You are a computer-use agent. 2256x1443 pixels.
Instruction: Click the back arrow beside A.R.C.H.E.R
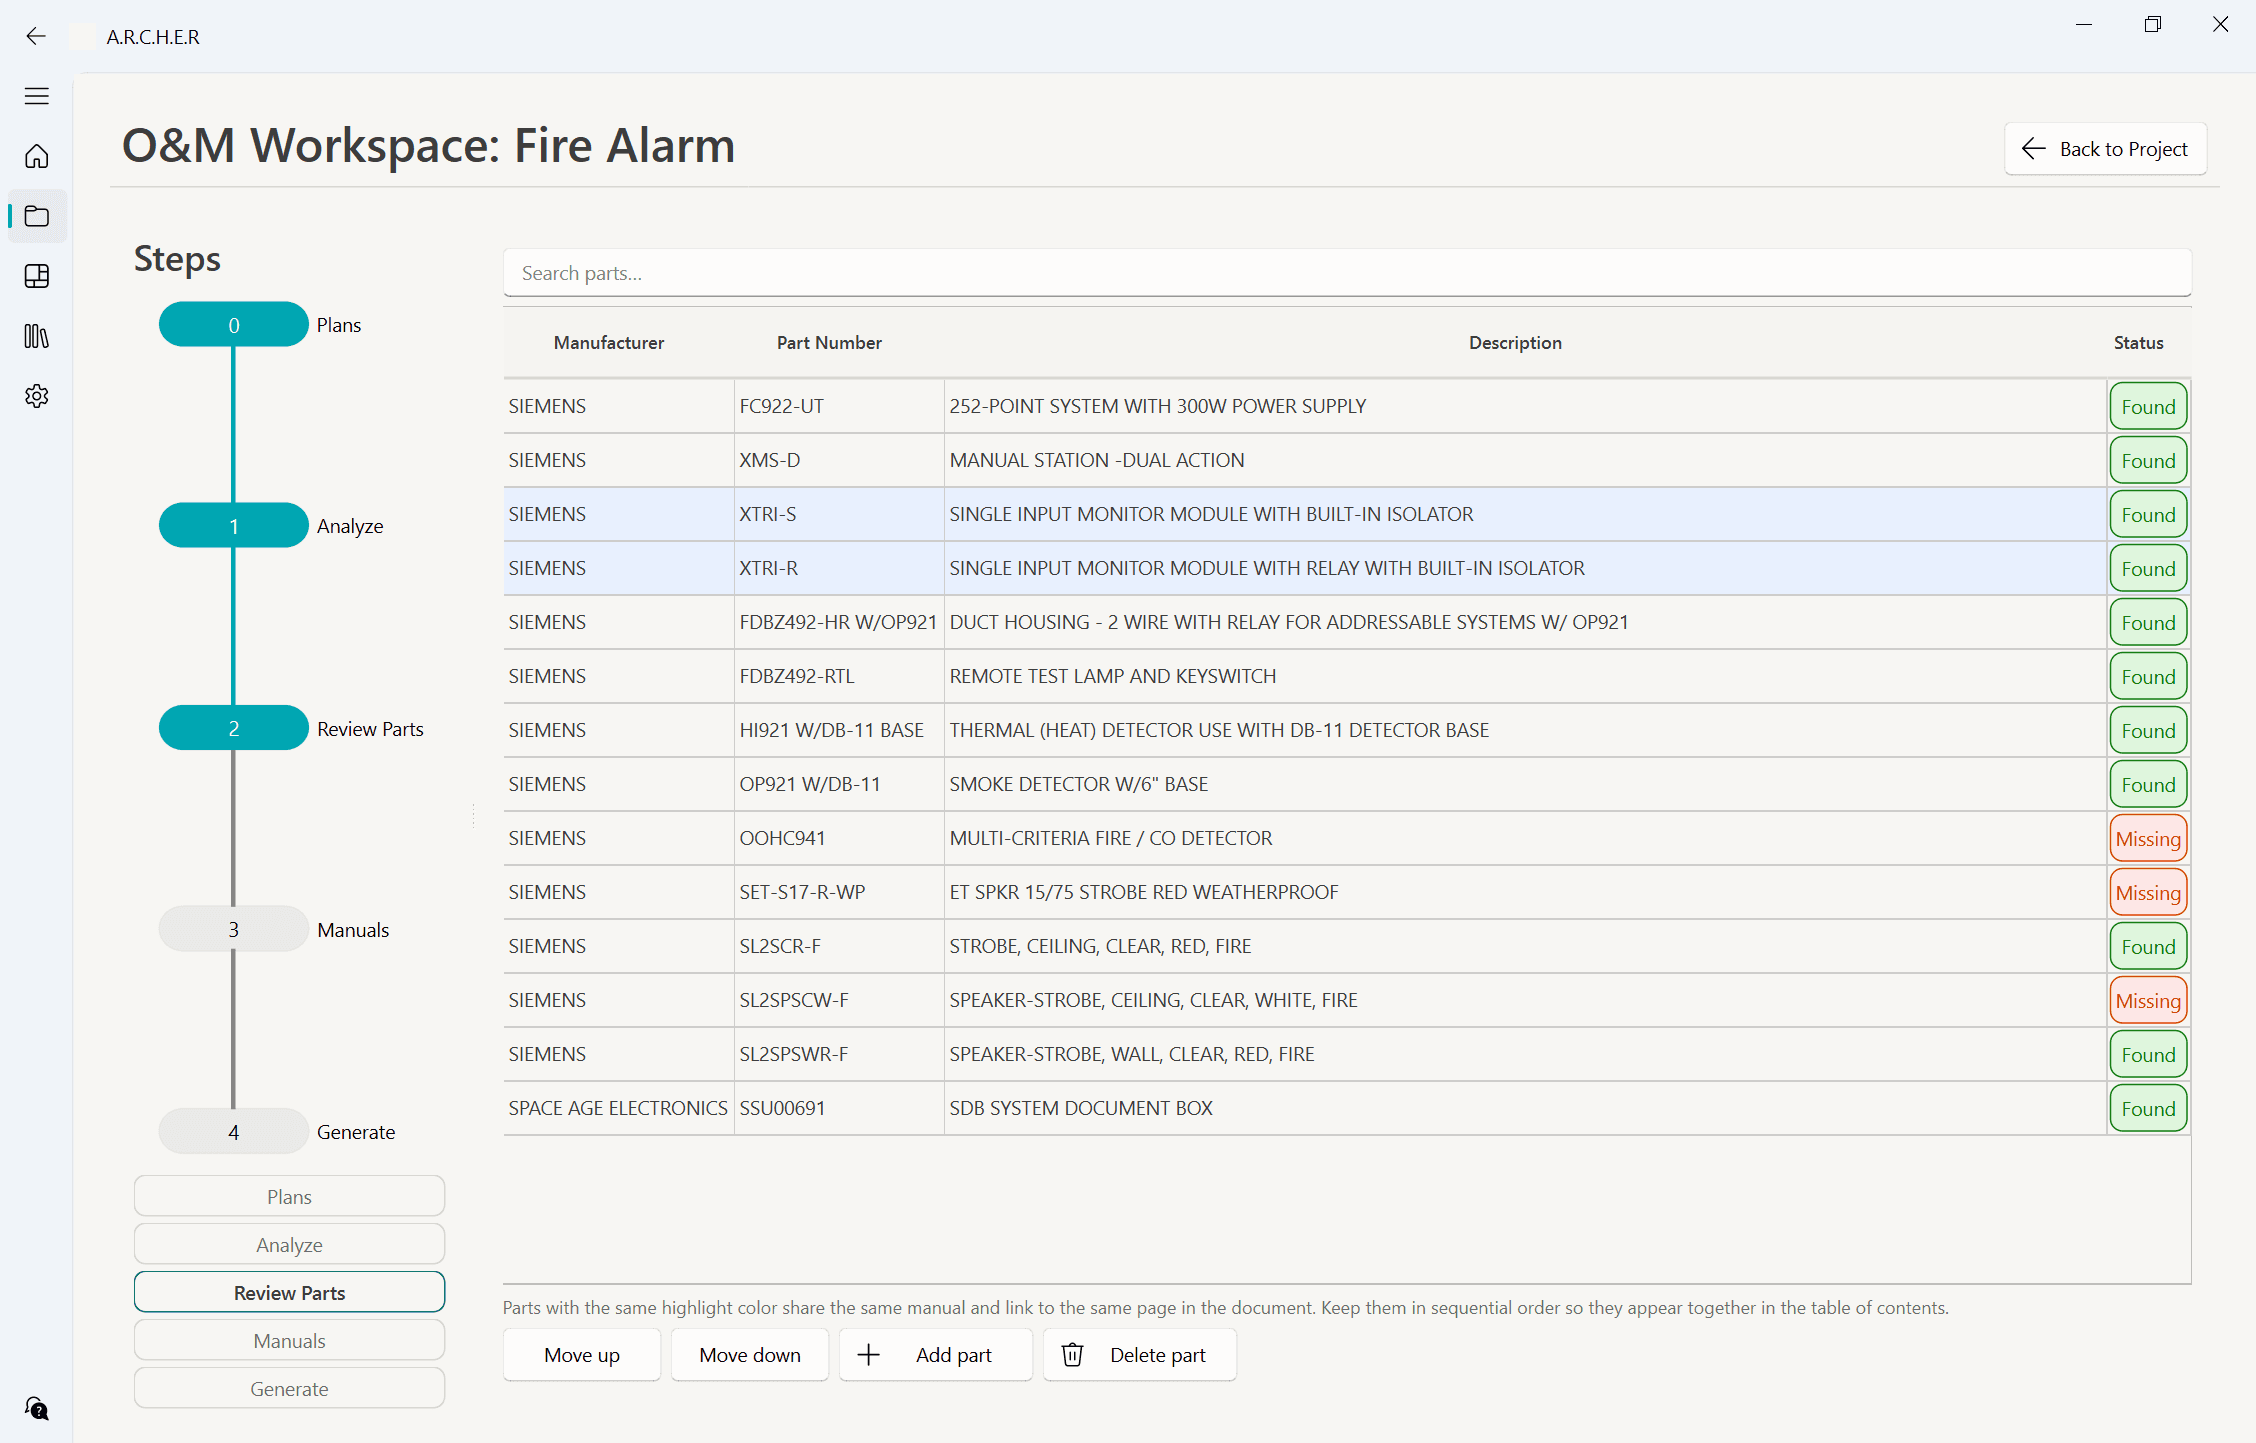pos(36,36)
